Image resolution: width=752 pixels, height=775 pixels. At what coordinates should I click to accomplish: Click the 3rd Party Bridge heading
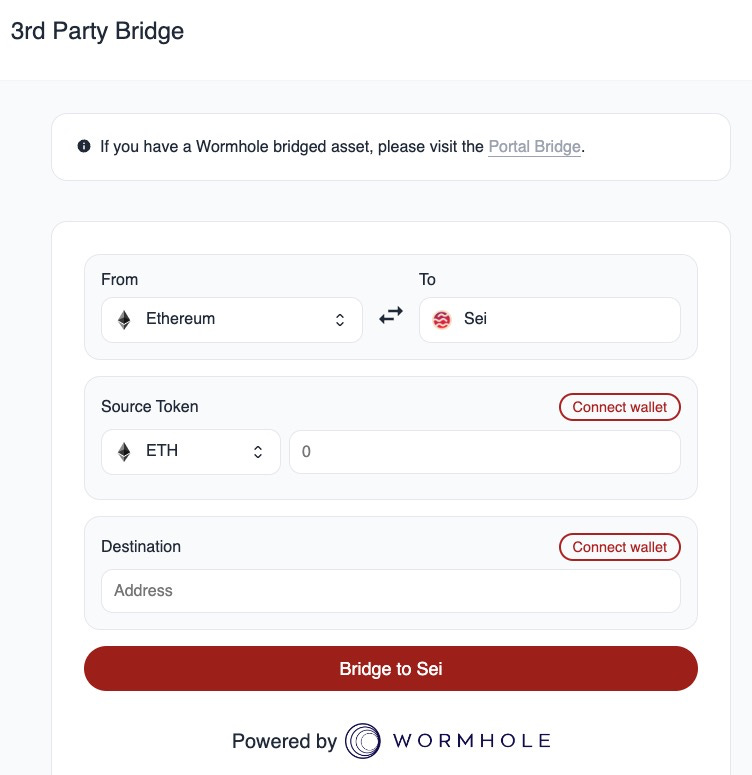97,31
